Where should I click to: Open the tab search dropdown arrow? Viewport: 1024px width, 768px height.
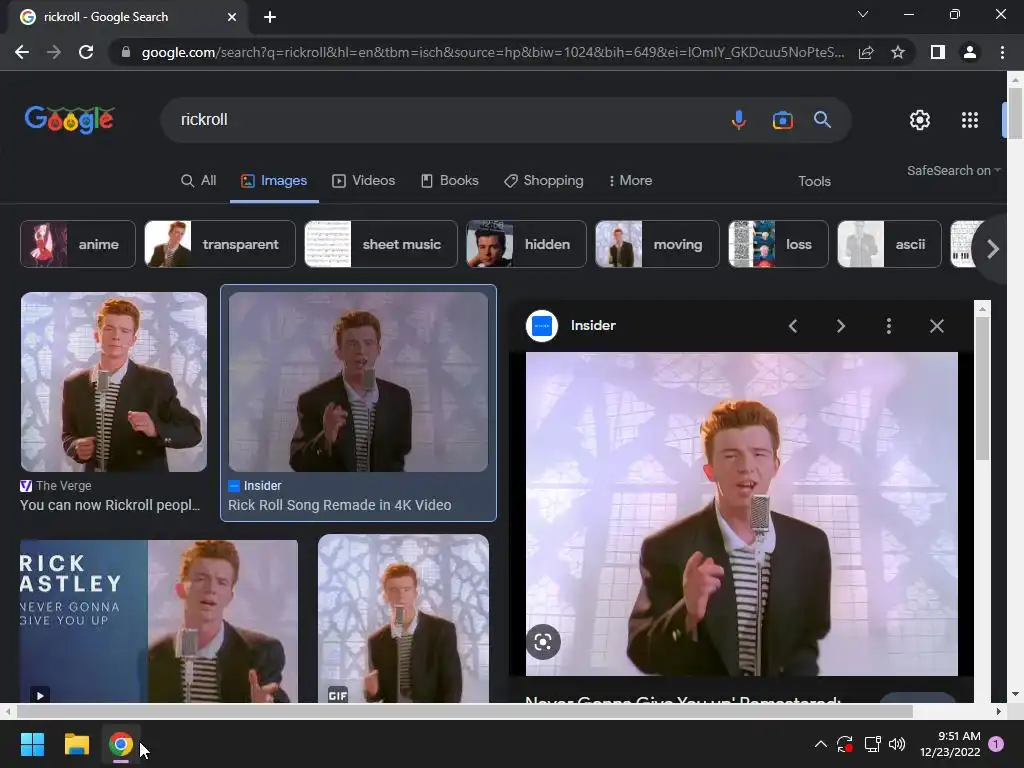pyautogui.click(x=863, y=14)
